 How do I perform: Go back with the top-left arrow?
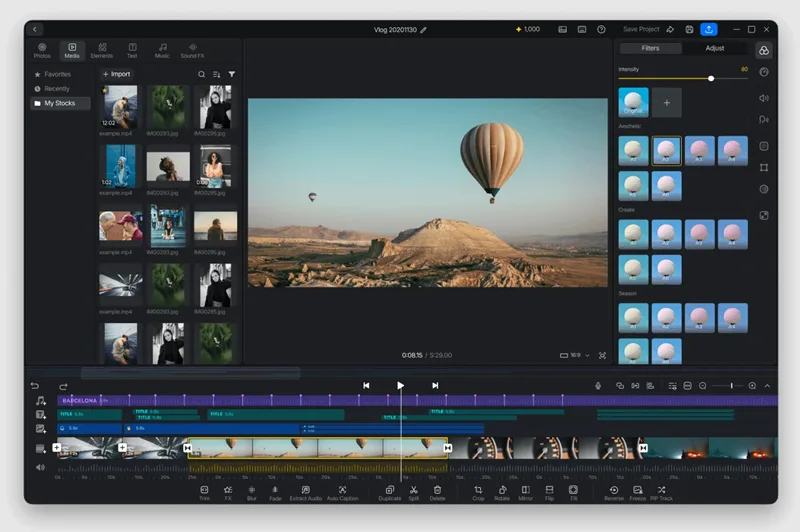pos(35,29)
